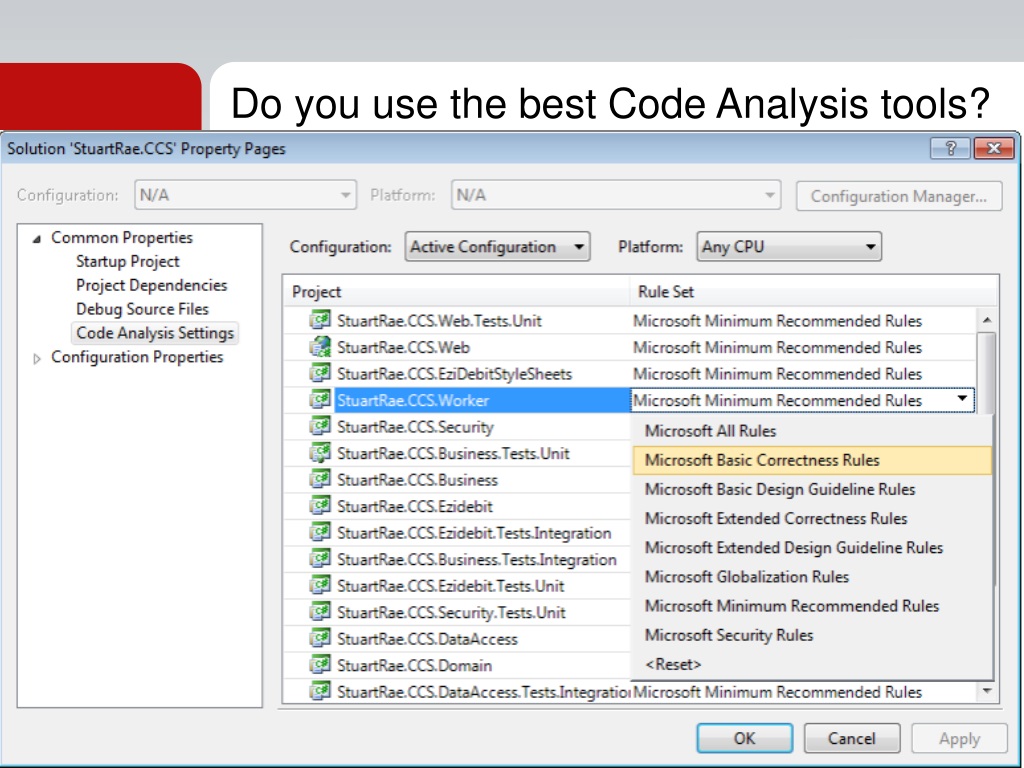Viewport: 1024px width, 768px height.
Task: Click the StuartRae.CCS.EziDebitStyleSheets project icon
Action: (320, 373)
